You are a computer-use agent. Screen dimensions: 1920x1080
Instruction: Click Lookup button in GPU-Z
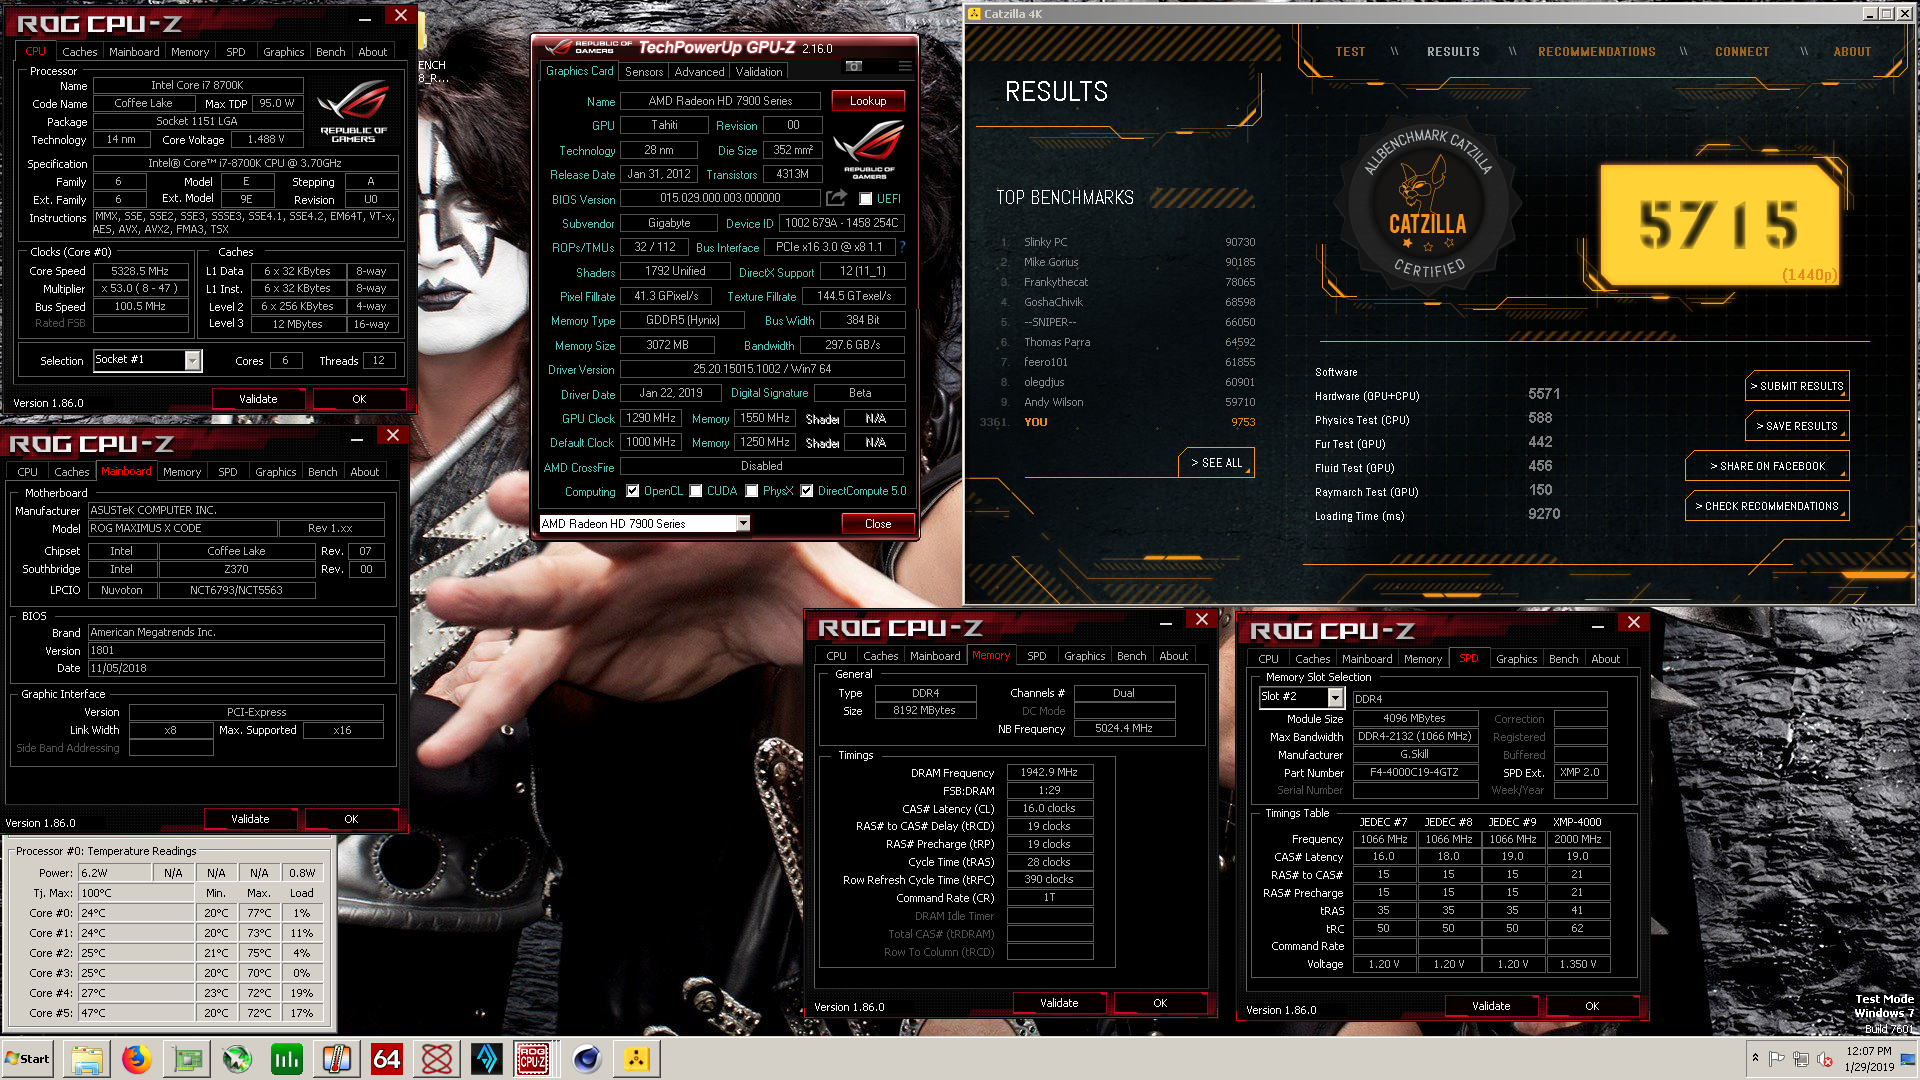[868, 101]
